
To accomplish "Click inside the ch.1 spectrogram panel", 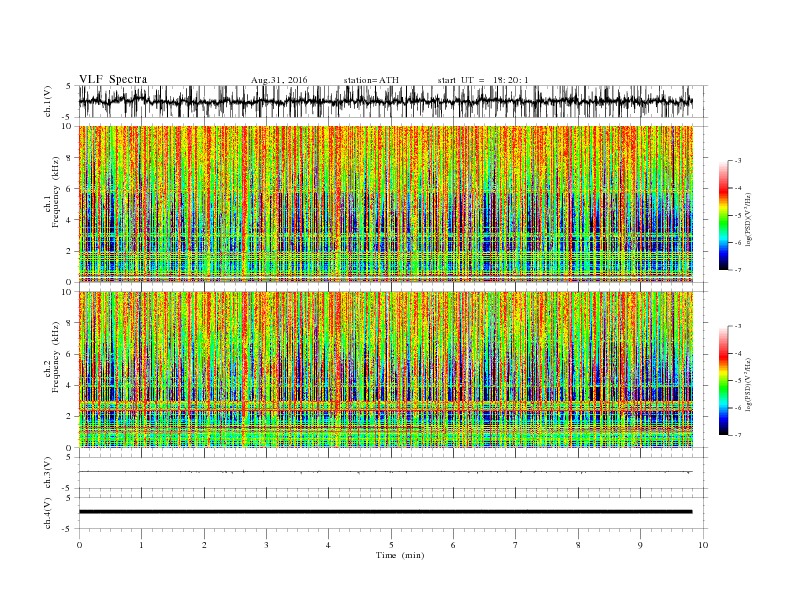I will [x=385, y=204].
